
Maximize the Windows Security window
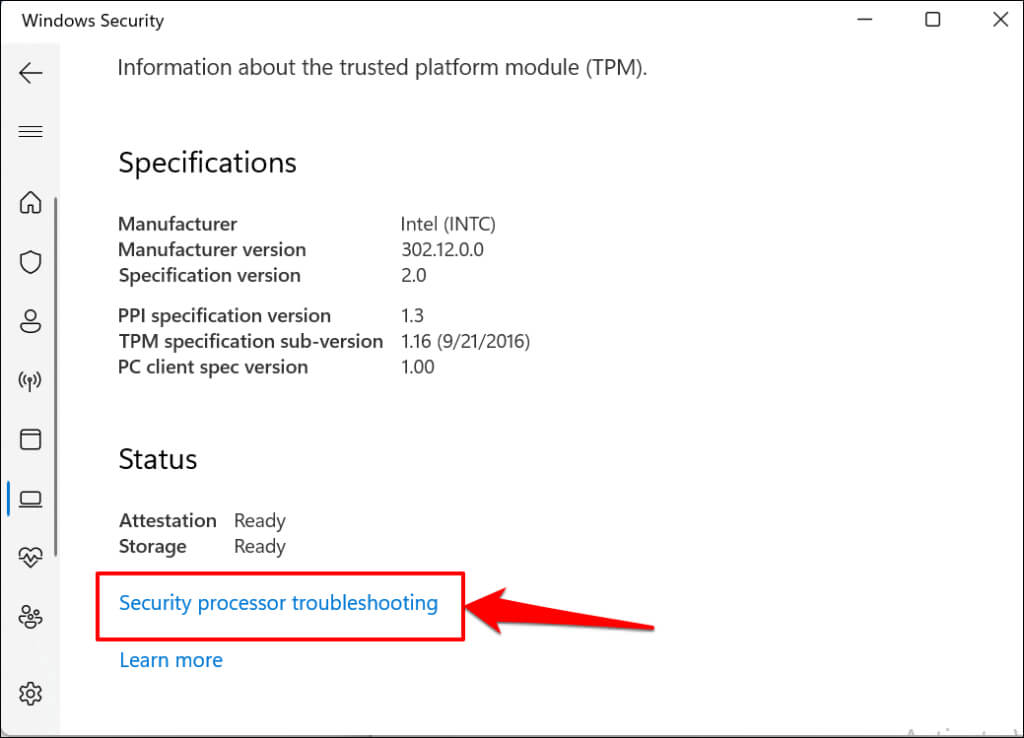pos(932,20)
